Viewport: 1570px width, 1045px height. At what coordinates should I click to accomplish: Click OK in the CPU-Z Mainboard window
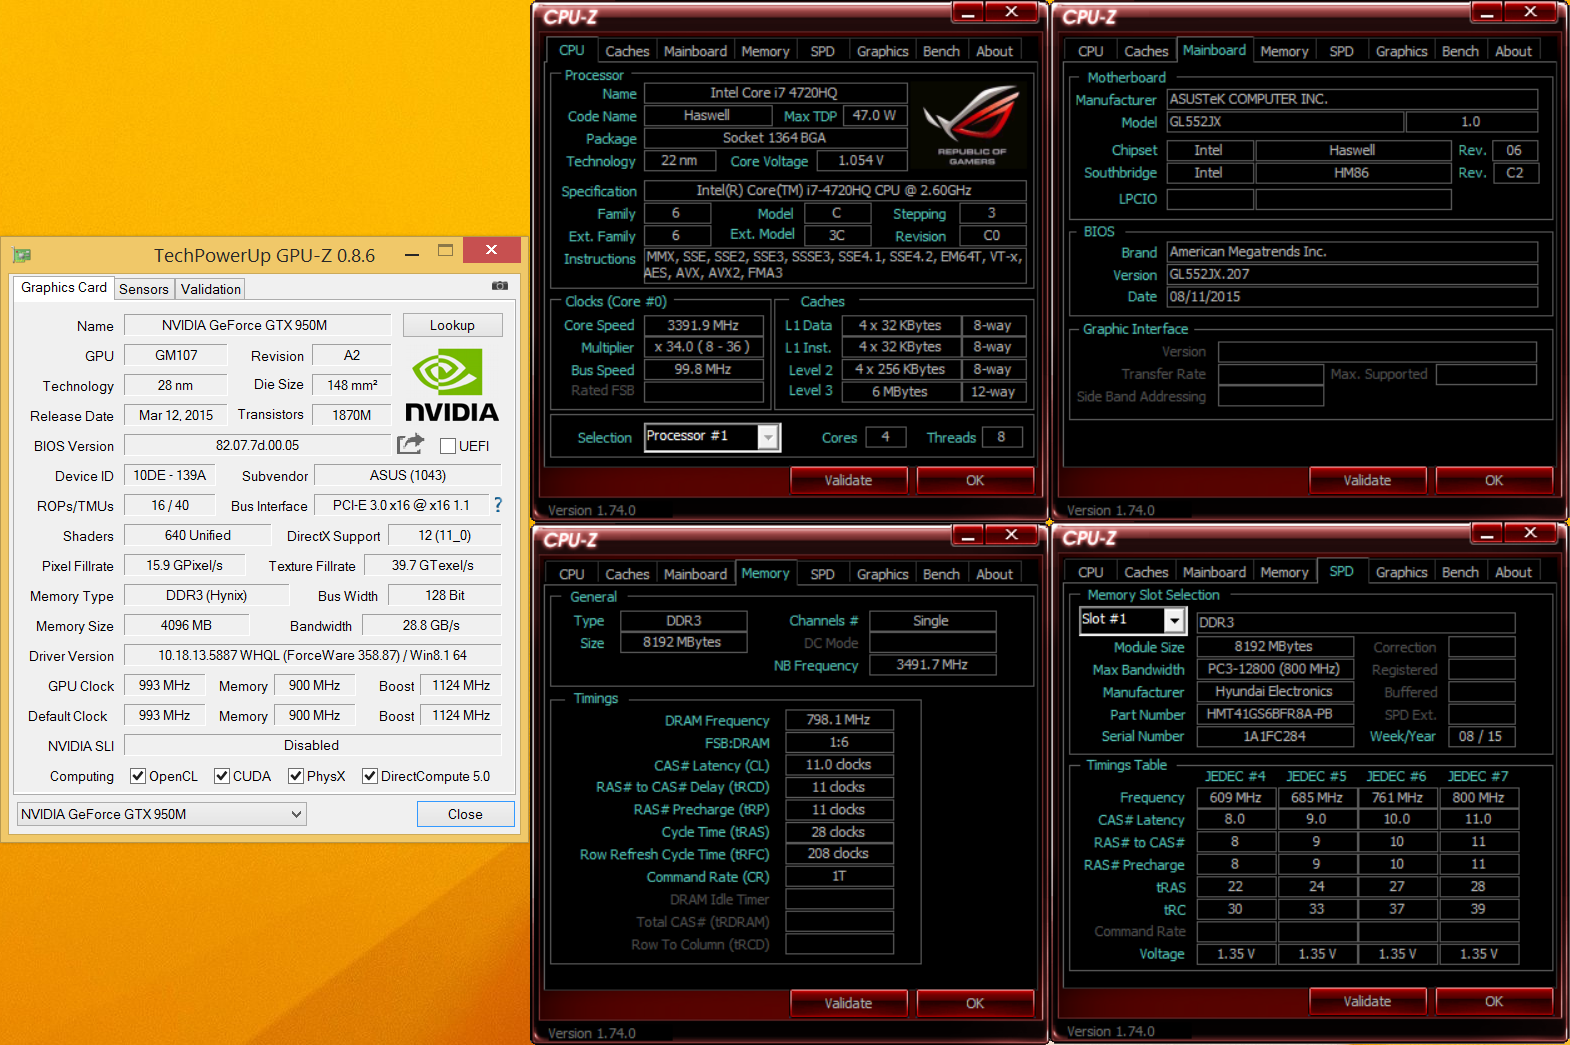click(1494, 480)
